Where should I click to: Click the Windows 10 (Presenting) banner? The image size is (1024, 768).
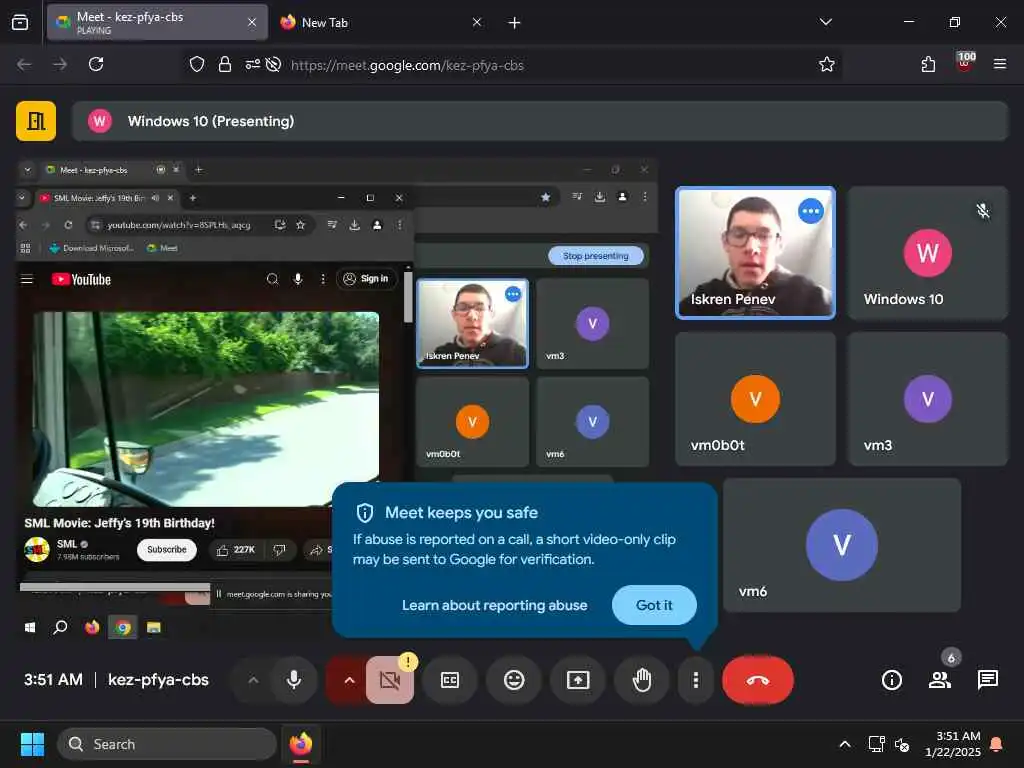(x=539, y=121)
